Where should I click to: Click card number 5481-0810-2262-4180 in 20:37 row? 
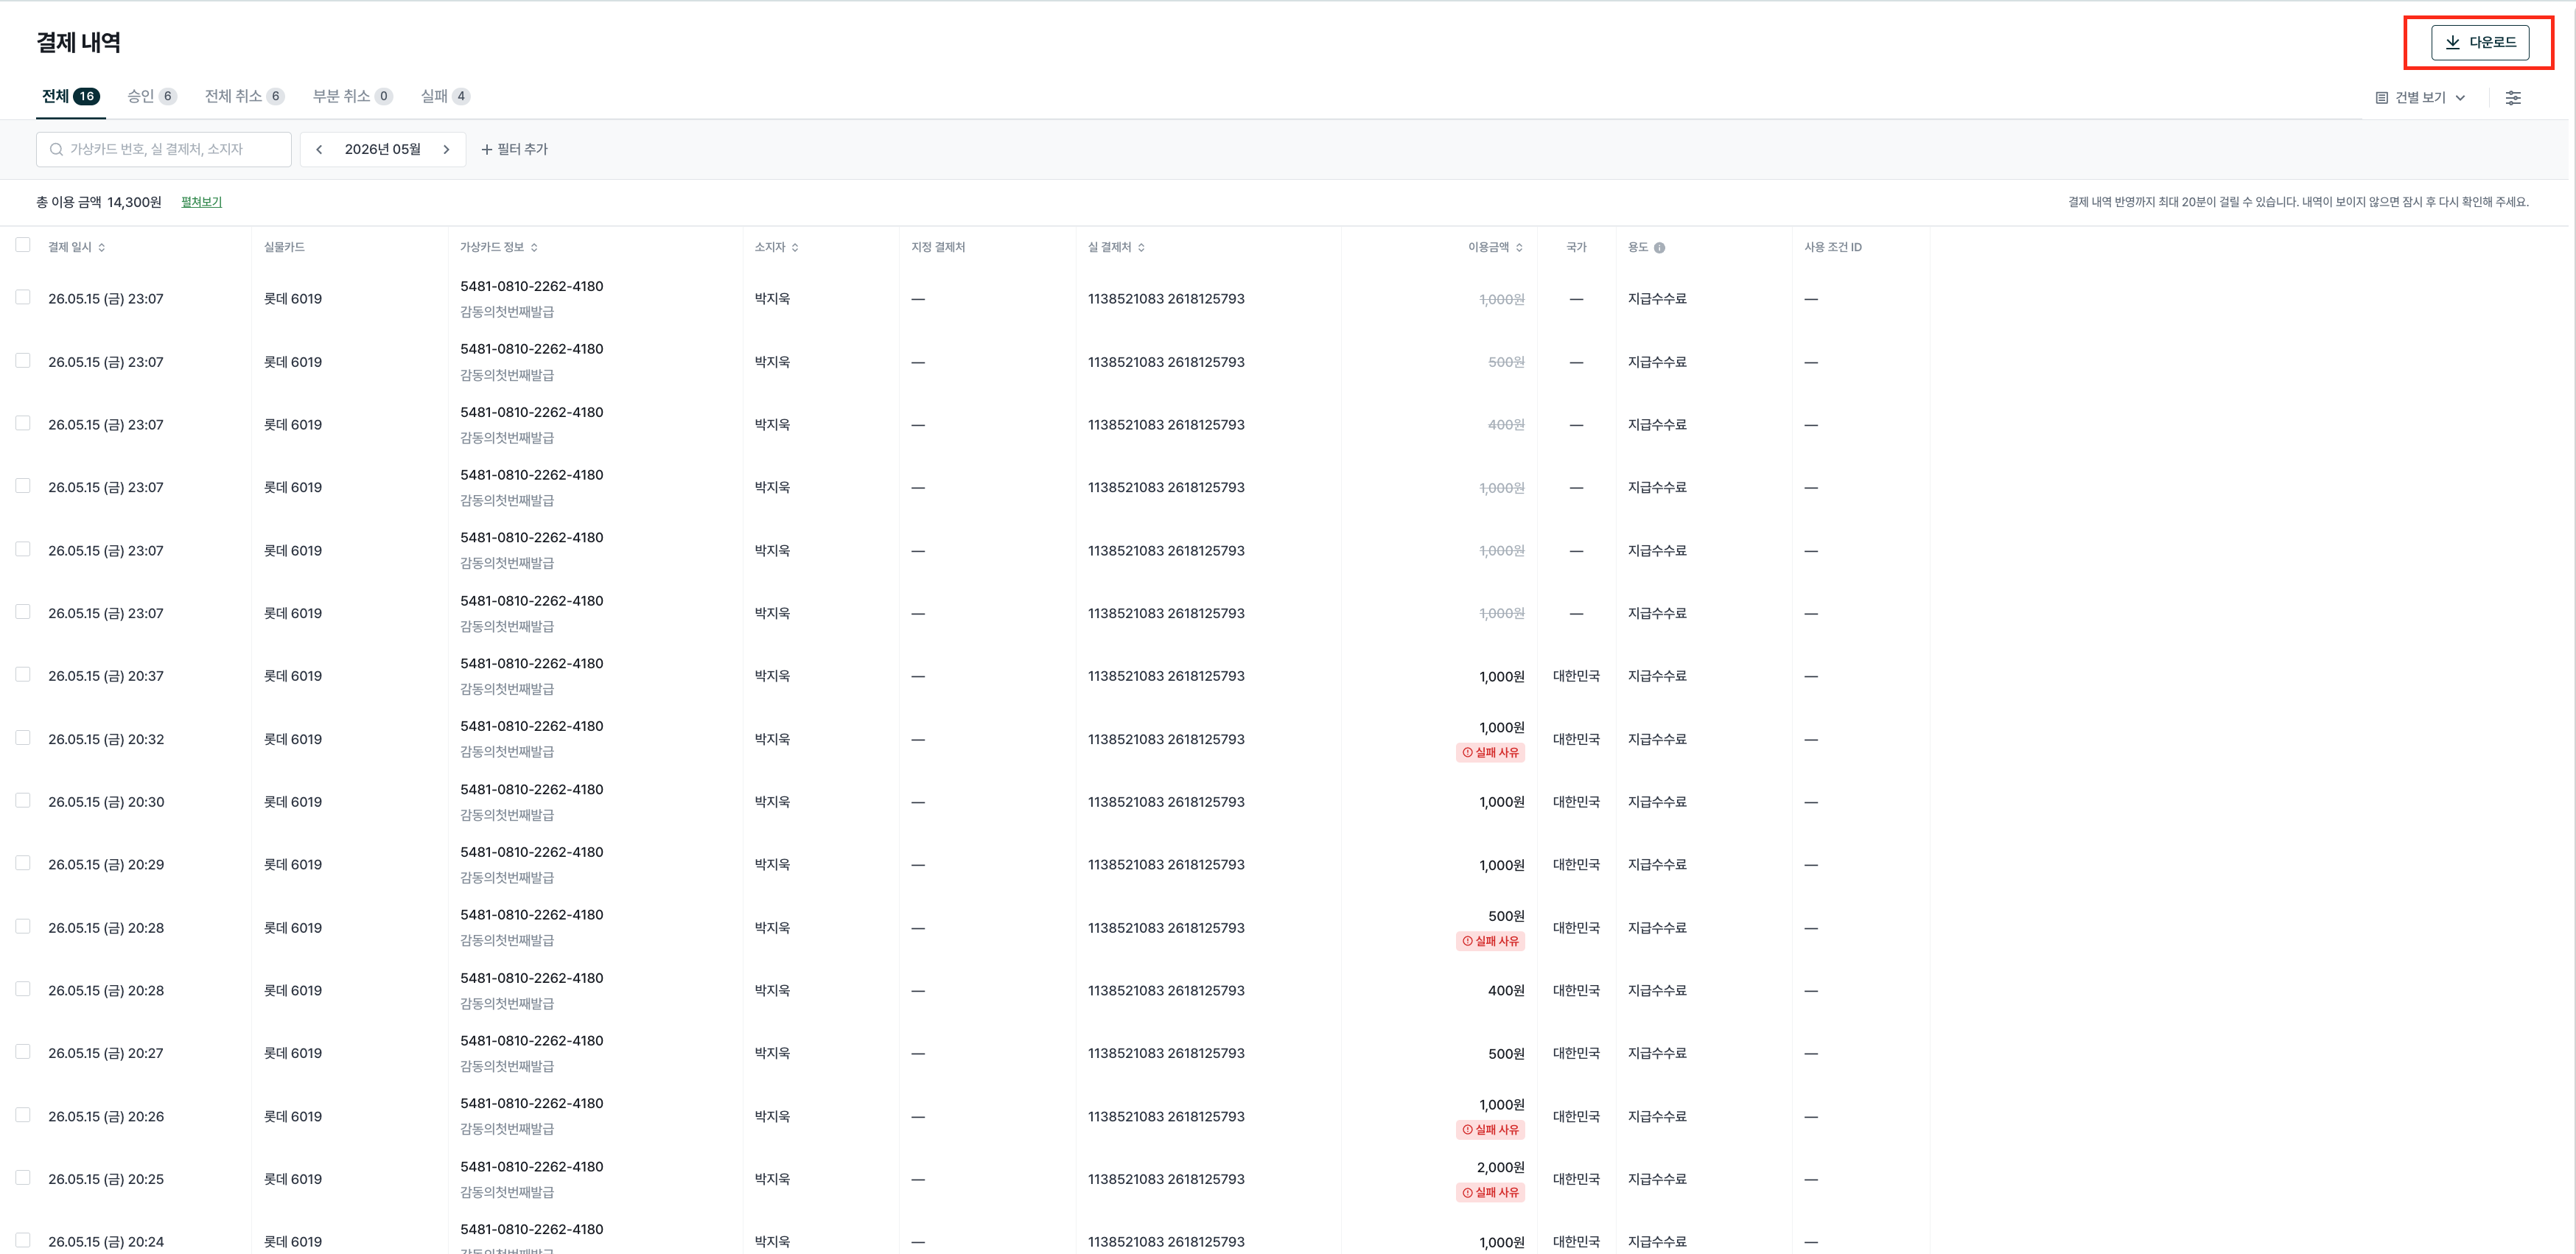(x=531, y=664)
